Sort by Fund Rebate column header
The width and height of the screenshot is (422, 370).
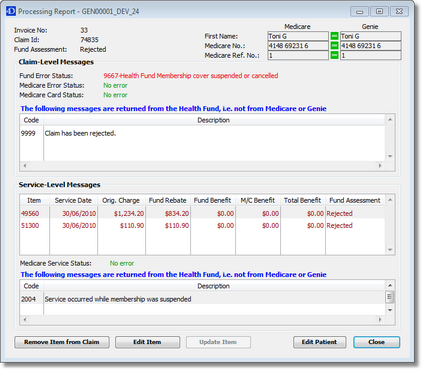click(x=168, y=200)
